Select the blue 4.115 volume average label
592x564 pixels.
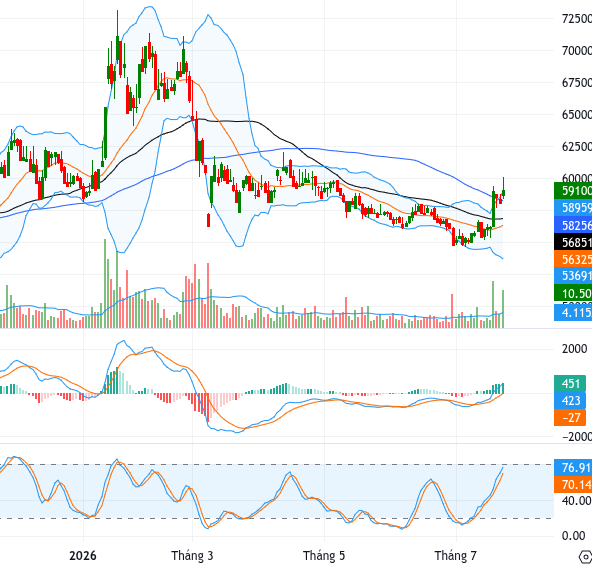click(x=573, y=313)
